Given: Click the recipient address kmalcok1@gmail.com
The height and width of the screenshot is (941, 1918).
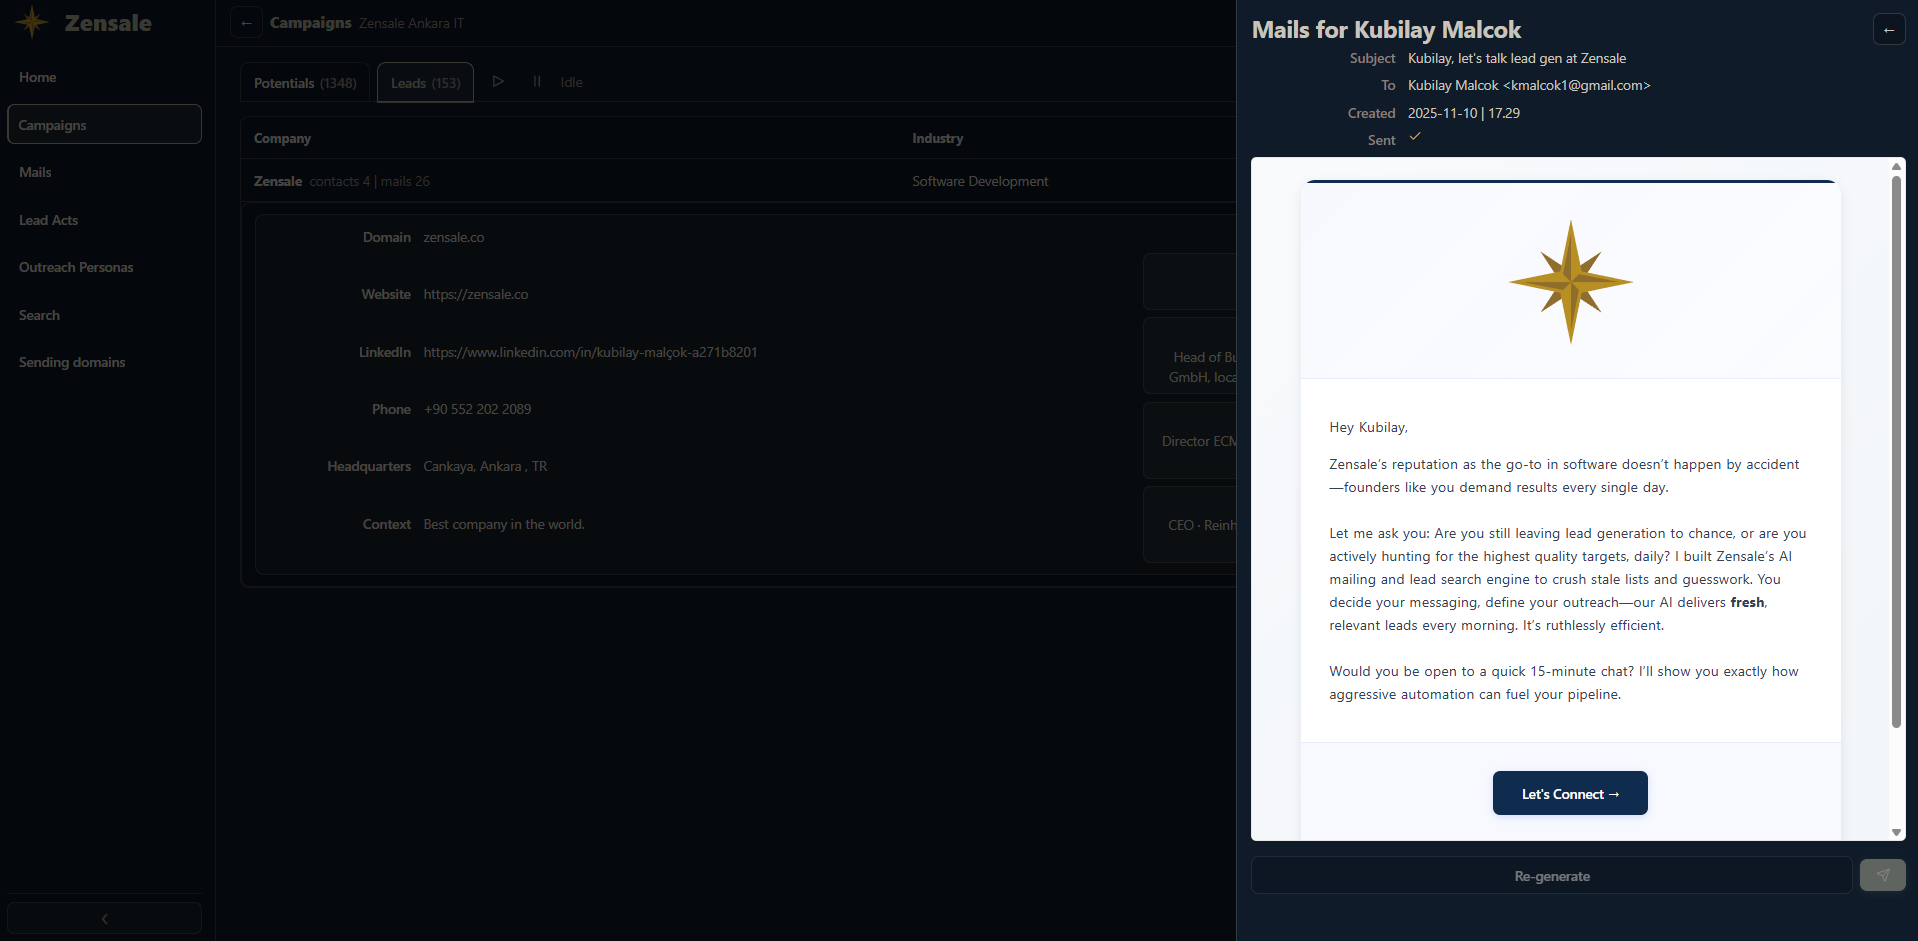Looking at the screenshot, I should coord(1576,85).
